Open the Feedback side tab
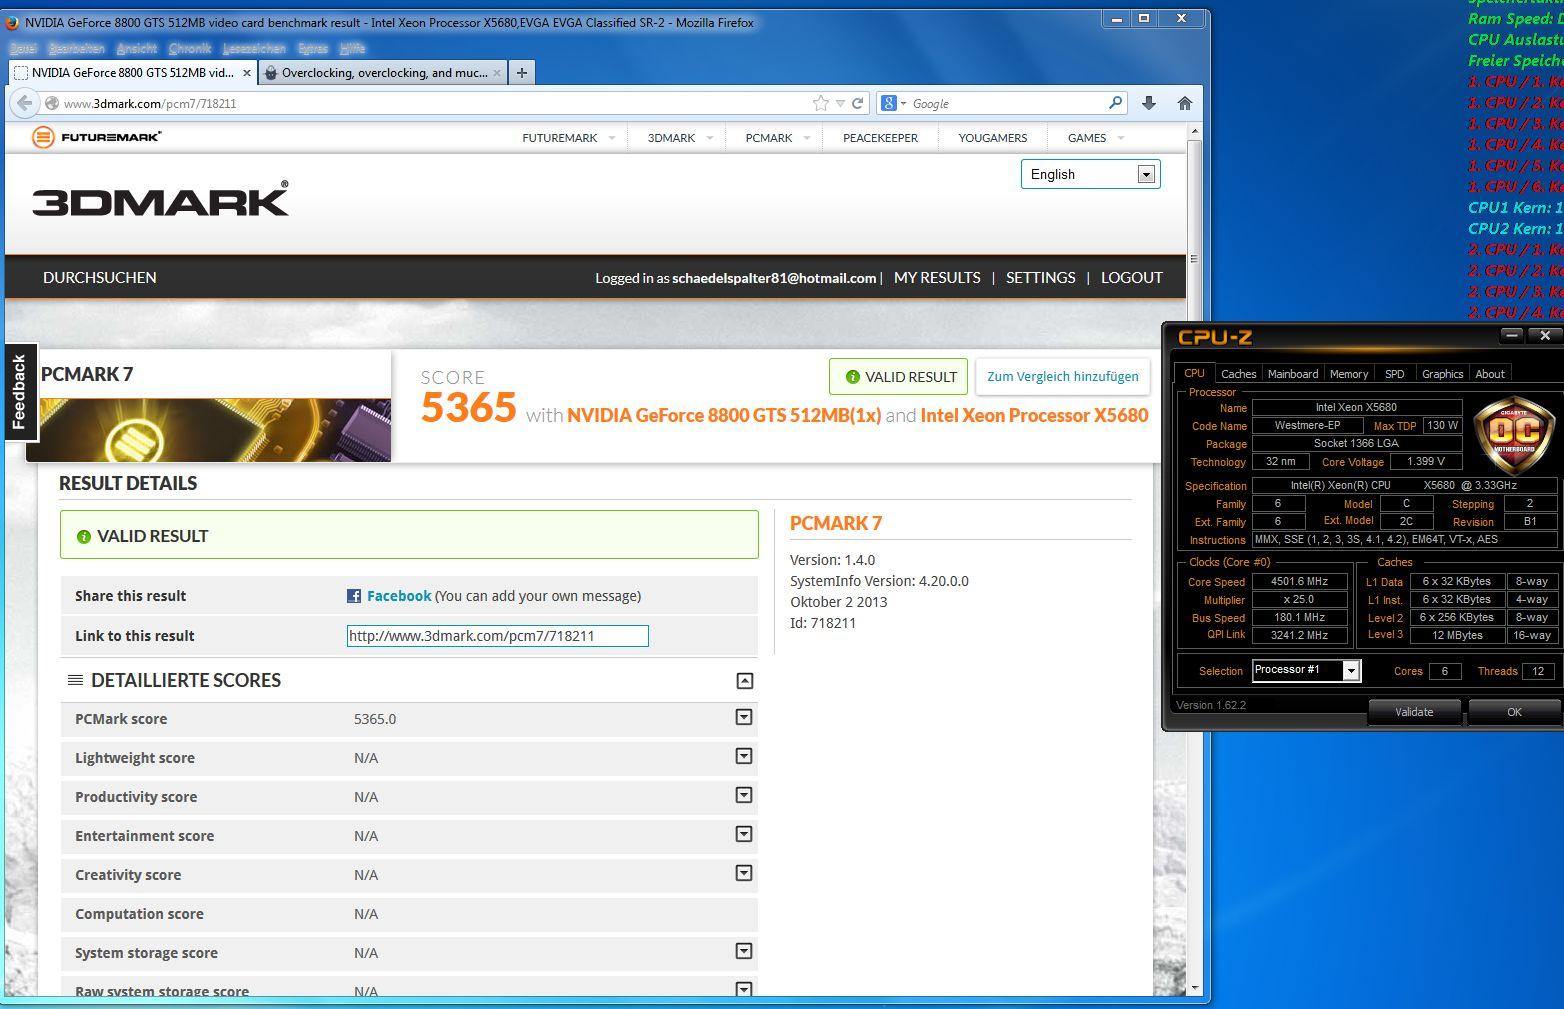 click(19, 392)
